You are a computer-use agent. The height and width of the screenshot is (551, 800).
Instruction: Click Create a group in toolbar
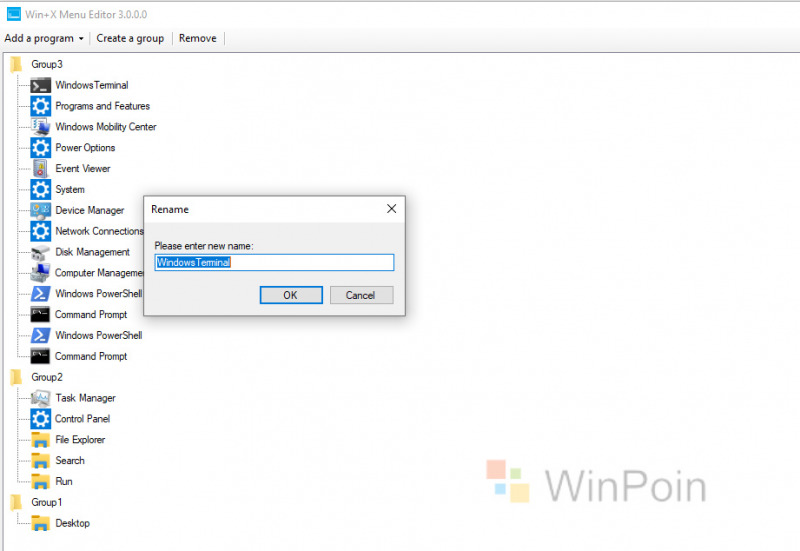point(130,38)
